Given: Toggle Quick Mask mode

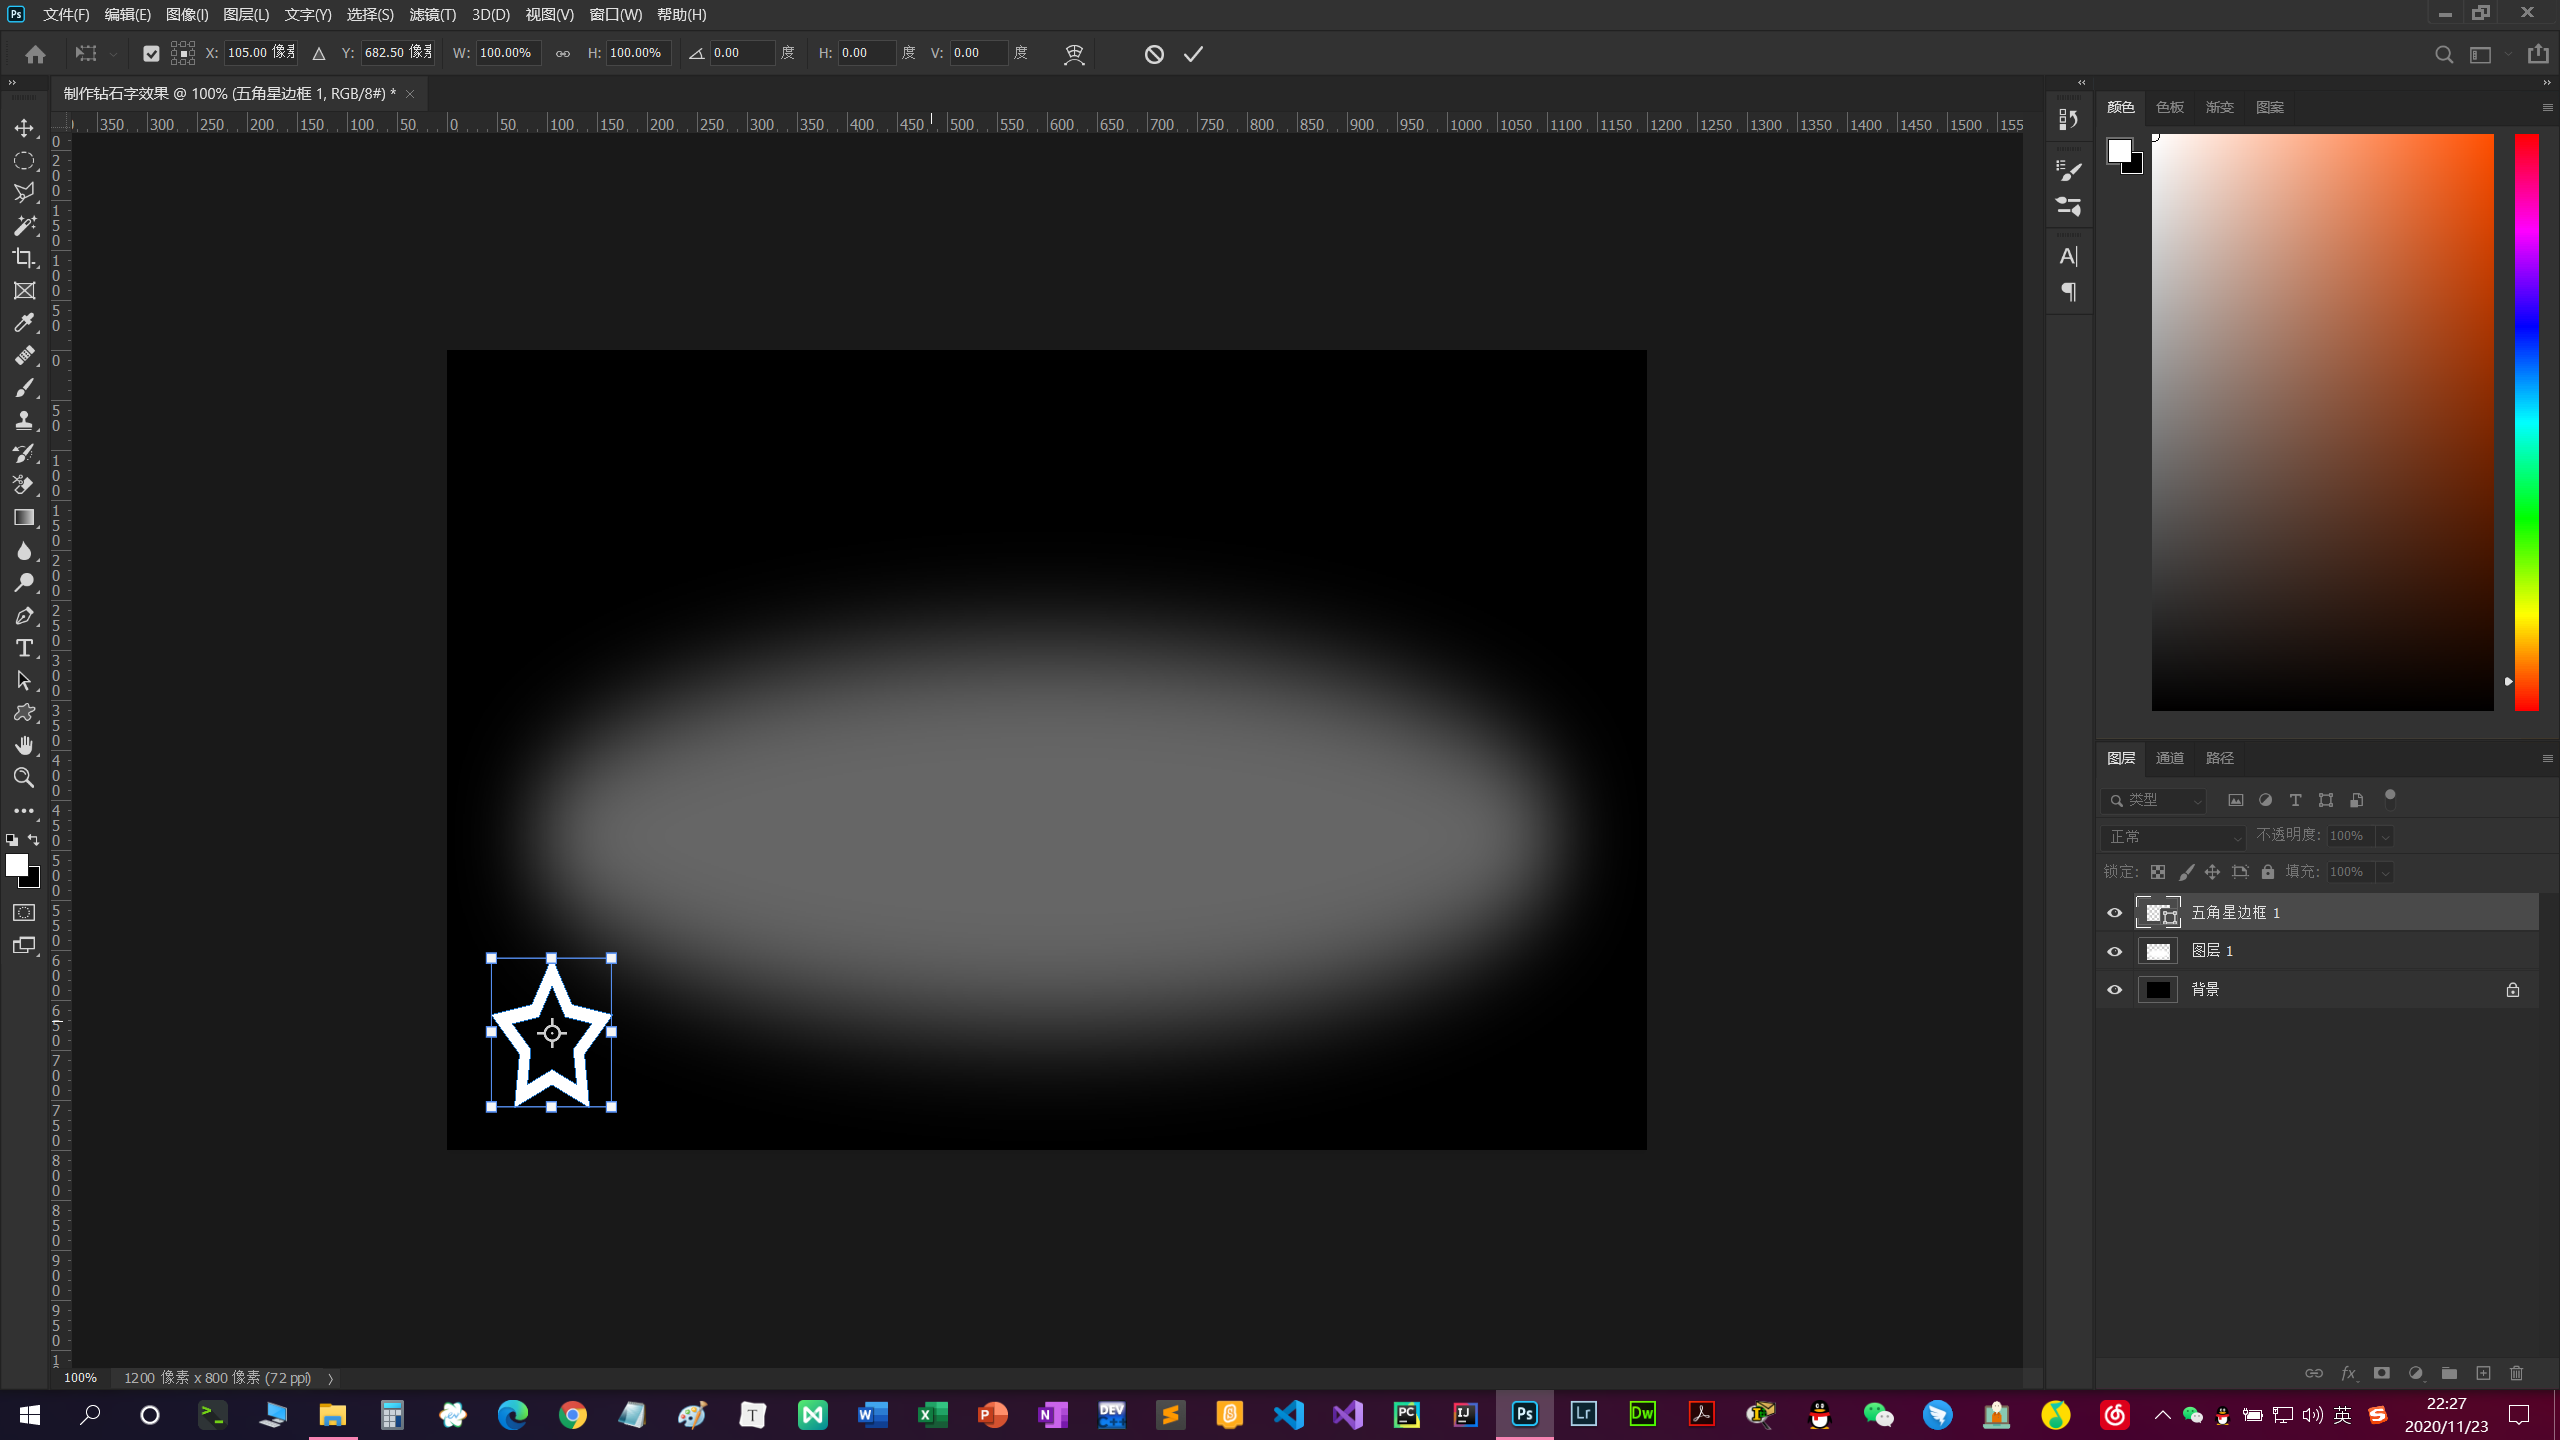Looking at the screenshot, I should coord(24,913).
